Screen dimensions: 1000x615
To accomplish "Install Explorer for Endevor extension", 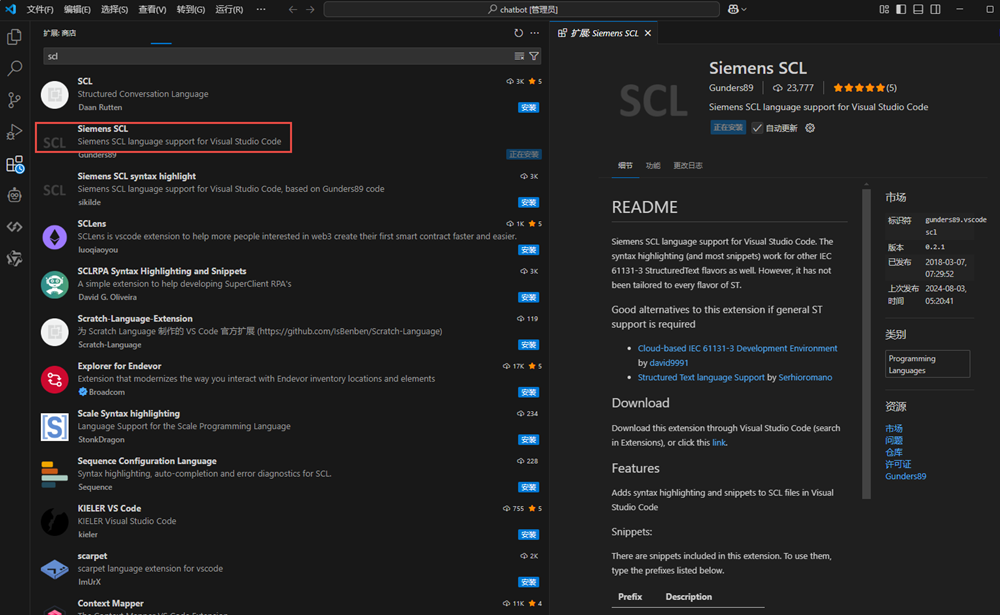I will coord(529,392).
